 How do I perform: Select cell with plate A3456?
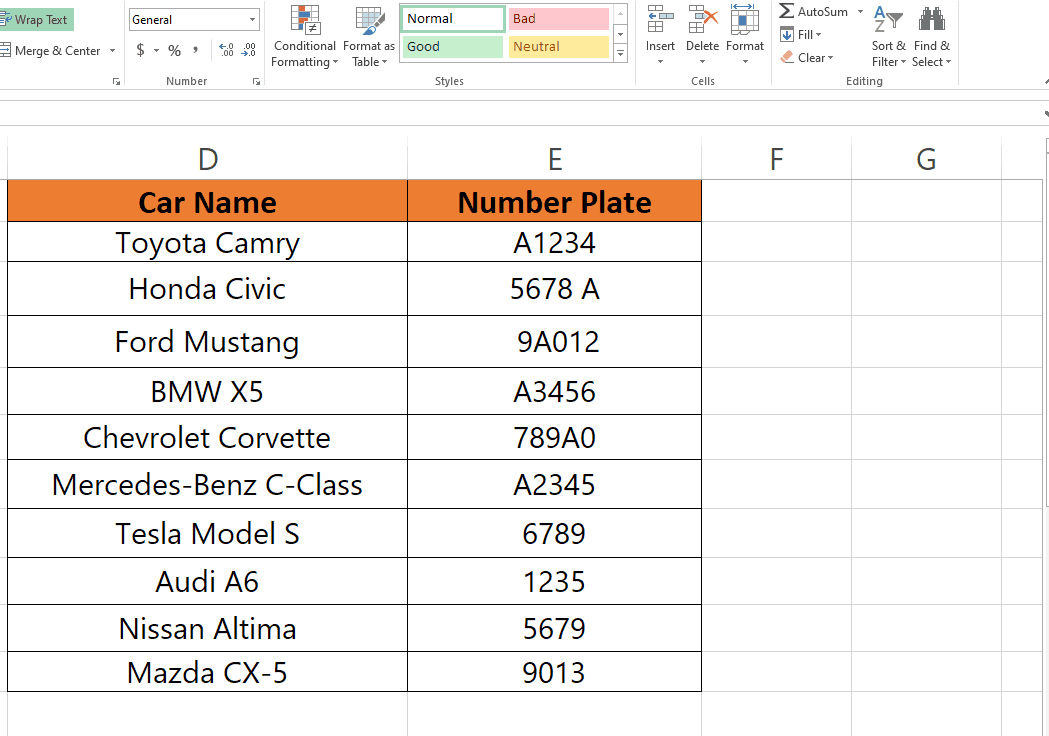tap(555, 391)
